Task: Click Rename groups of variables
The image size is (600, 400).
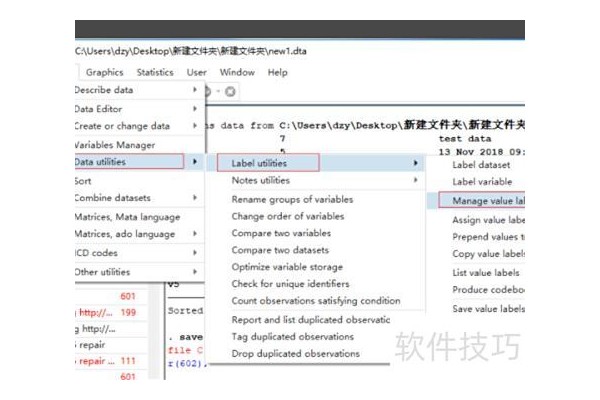Action: click(x=292, y=199)
